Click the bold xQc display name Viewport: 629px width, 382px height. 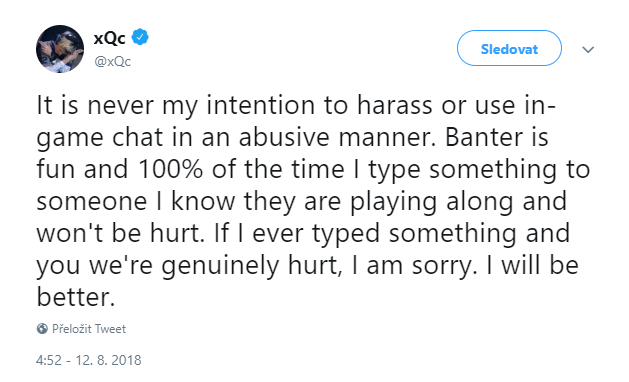(110, 38)
